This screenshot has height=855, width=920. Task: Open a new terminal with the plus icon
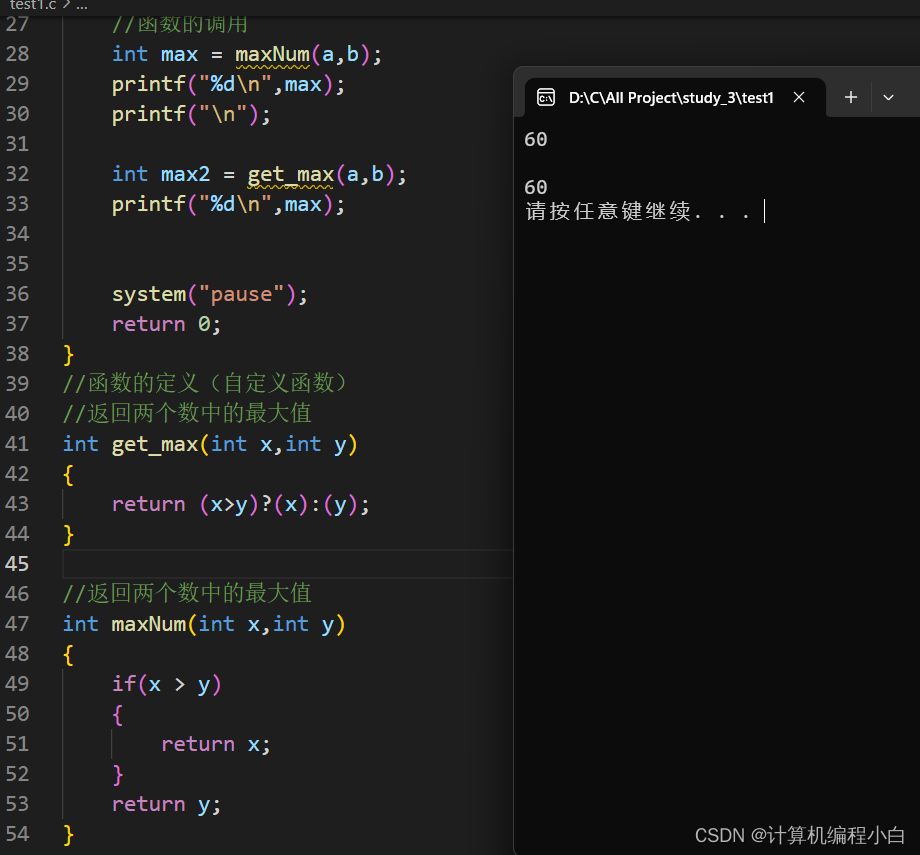click(x=850, y=97)
